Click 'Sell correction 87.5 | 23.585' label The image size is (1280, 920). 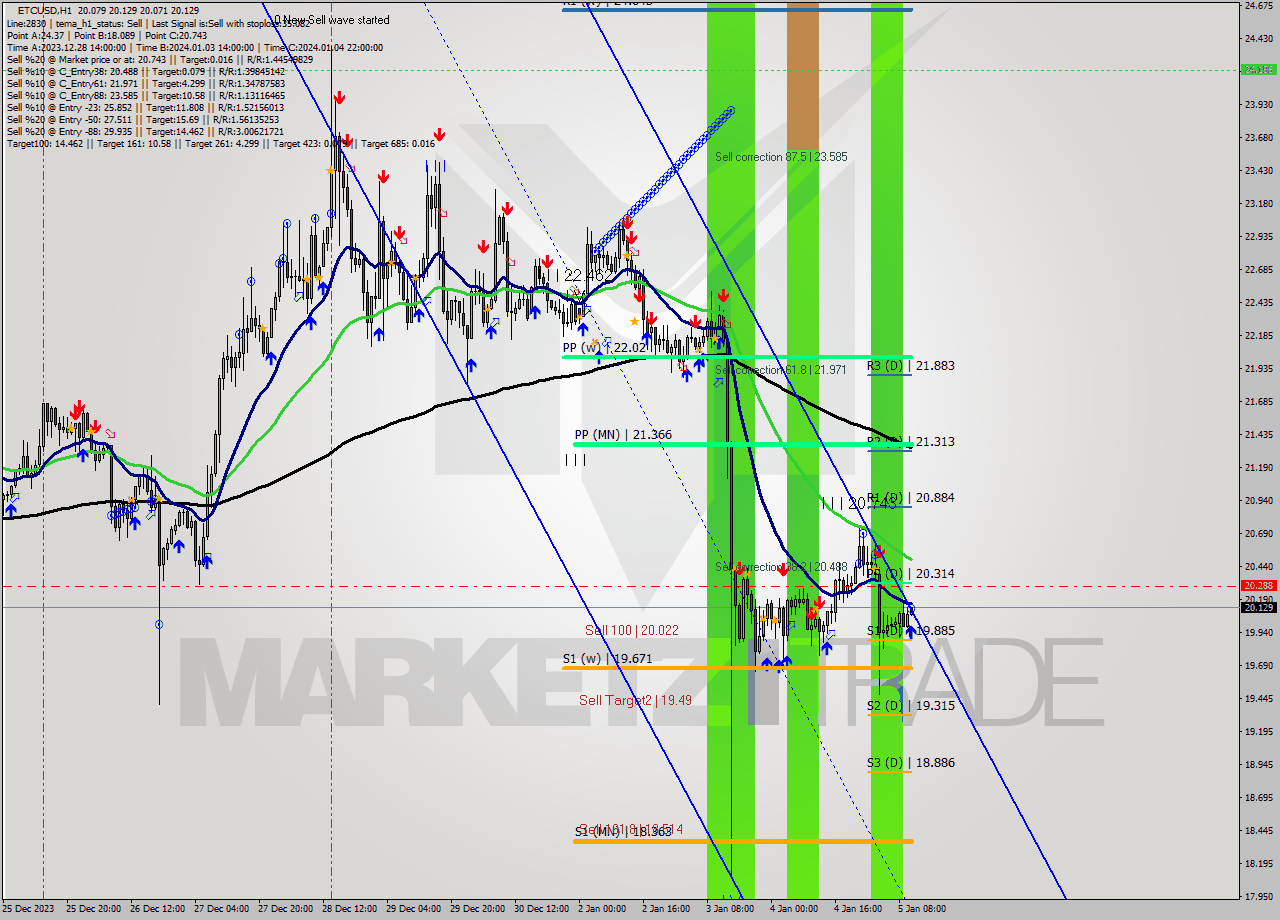coord(781,157)
